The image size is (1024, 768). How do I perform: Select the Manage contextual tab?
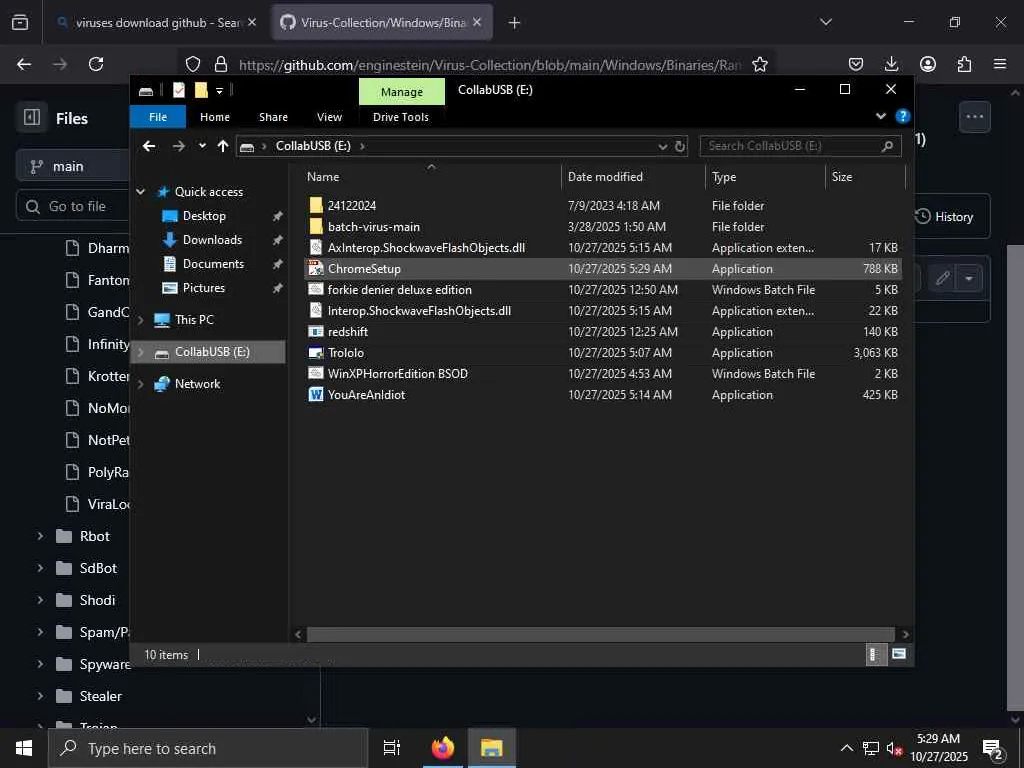tap(402, 92)
